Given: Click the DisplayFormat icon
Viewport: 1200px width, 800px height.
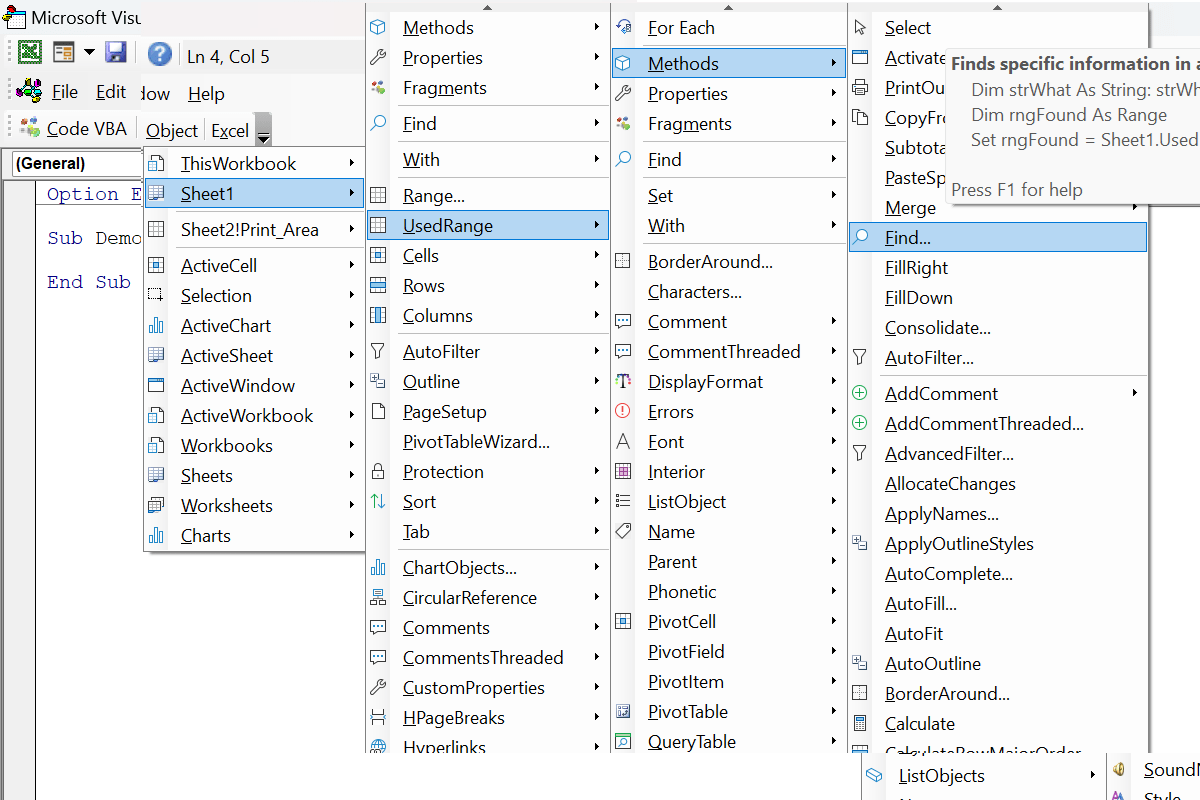Looking at the screenshot, I should point(623,381).
